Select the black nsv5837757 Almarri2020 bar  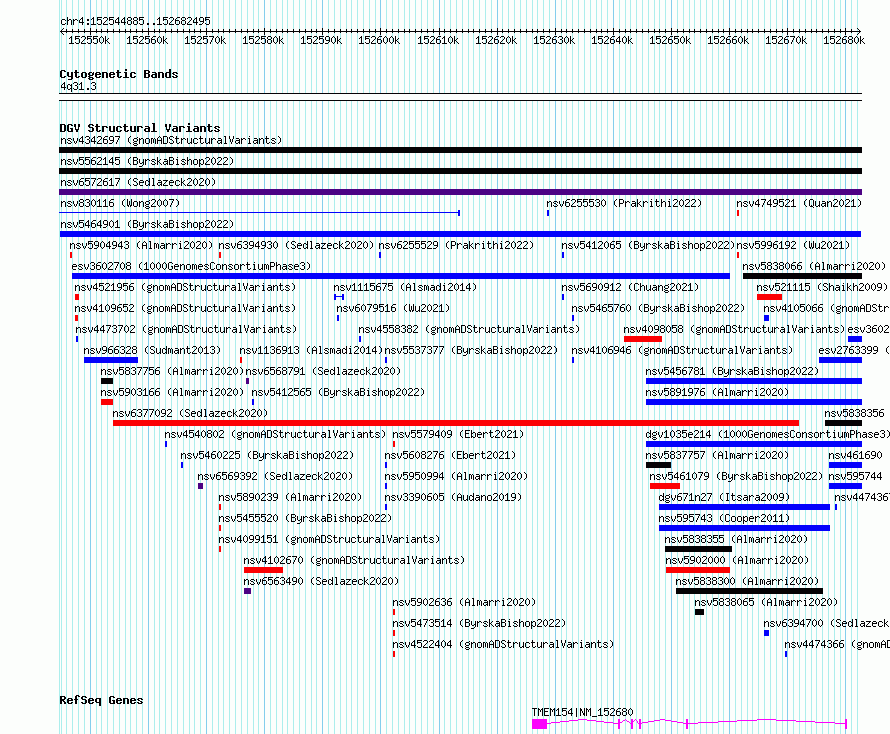click(x=658, y=465)
